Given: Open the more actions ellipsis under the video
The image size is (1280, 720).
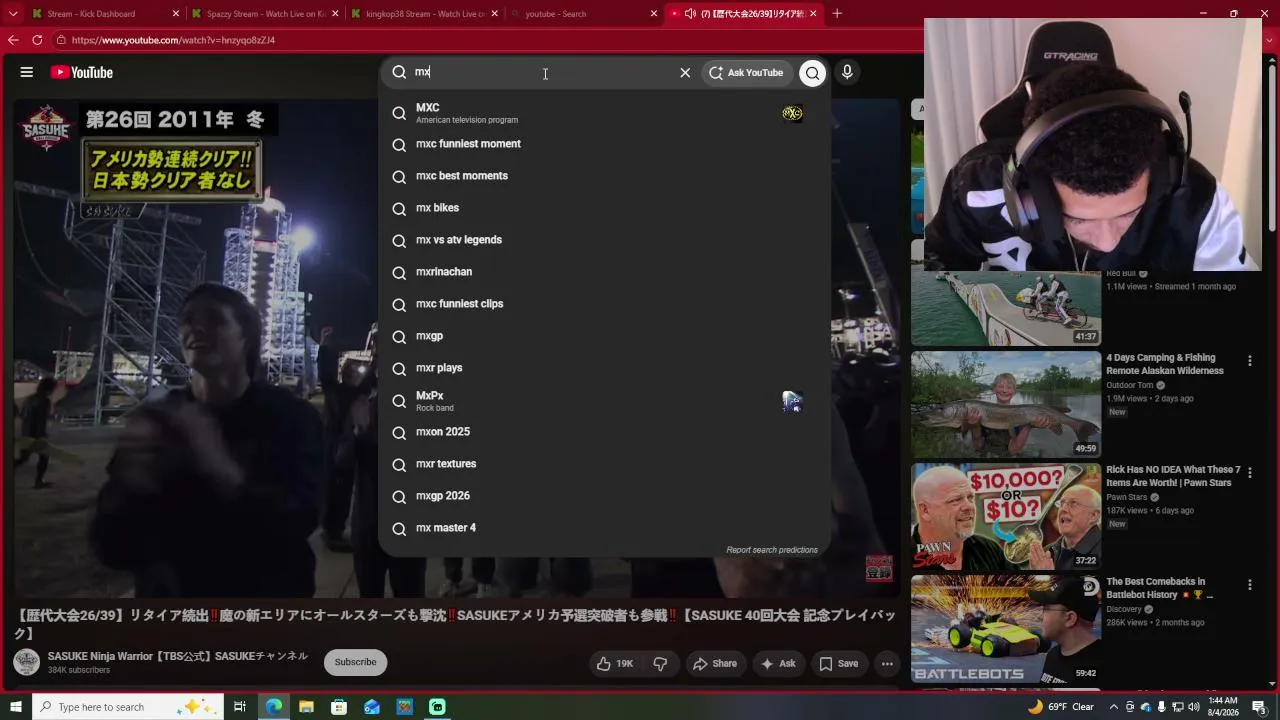Looking at the screenshot, I should point(887,663).
